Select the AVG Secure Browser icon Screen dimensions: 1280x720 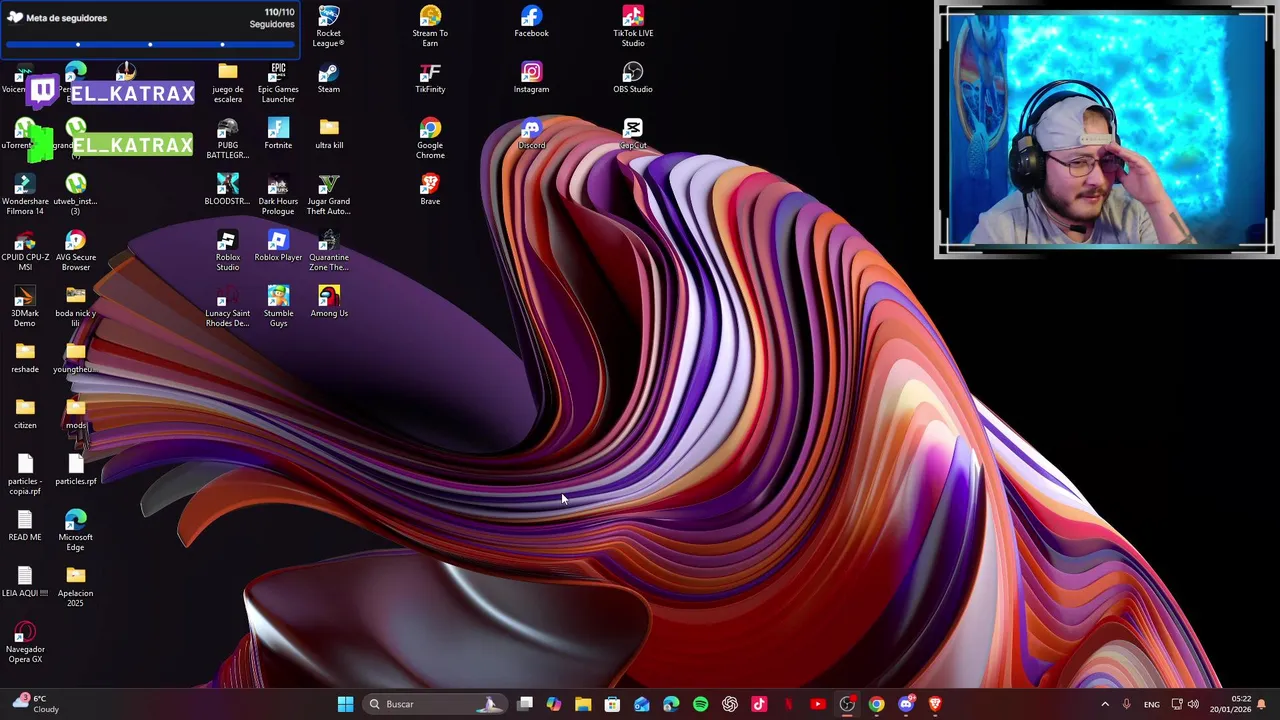click(x=76, y=250)
